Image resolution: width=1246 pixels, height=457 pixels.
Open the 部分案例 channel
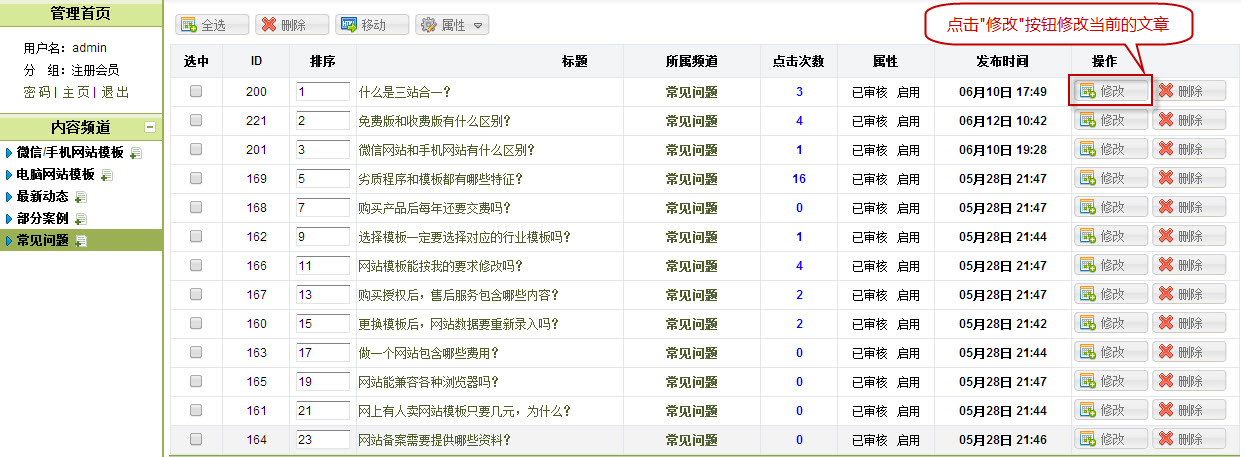click(42, 219)
